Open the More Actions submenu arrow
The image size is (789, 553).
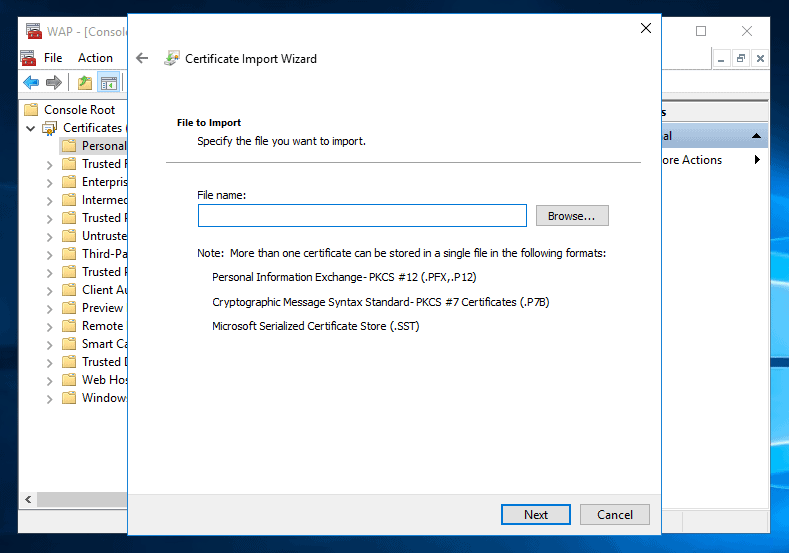coord(757,160)
